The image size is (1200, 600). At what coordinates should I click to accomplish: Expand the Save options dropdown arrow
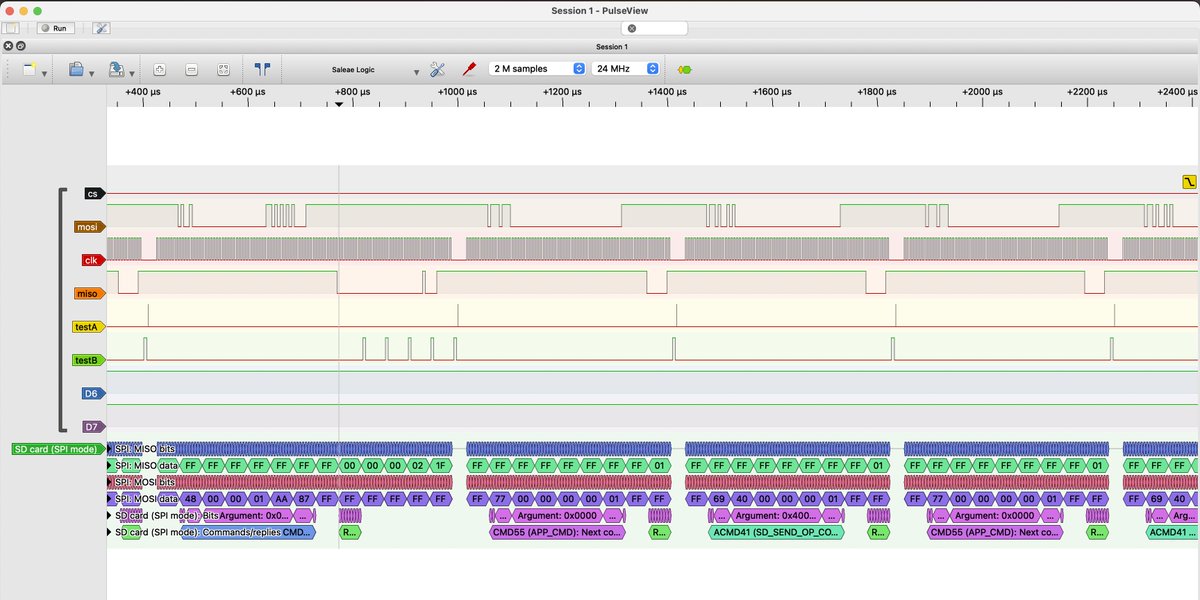131,73
